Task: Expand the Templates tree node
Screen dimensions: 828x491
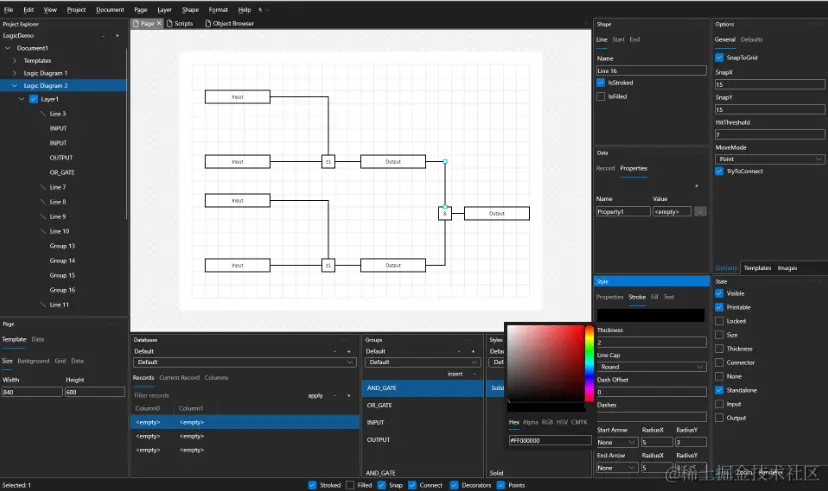Action: [14, 61]
